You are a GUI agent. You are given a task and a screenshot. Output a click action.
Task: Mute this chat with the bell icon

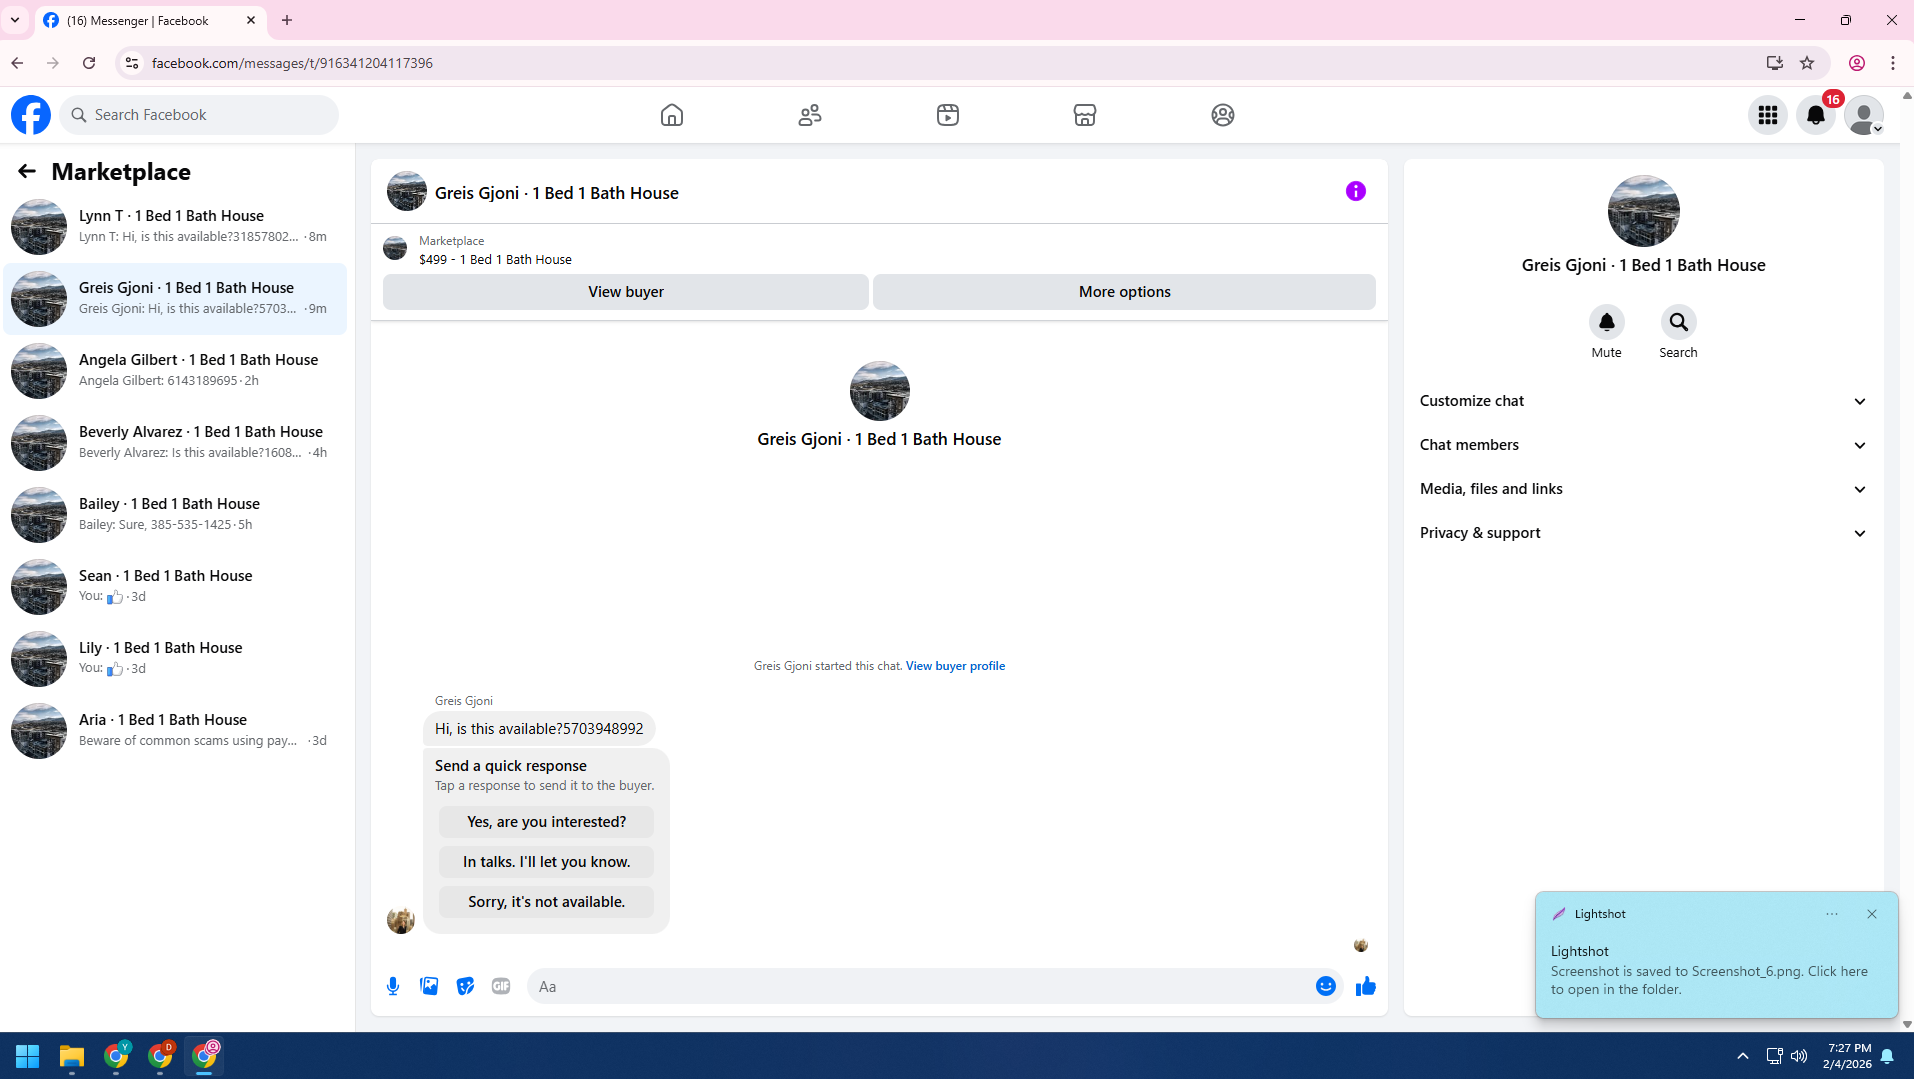pos(1607,322)
